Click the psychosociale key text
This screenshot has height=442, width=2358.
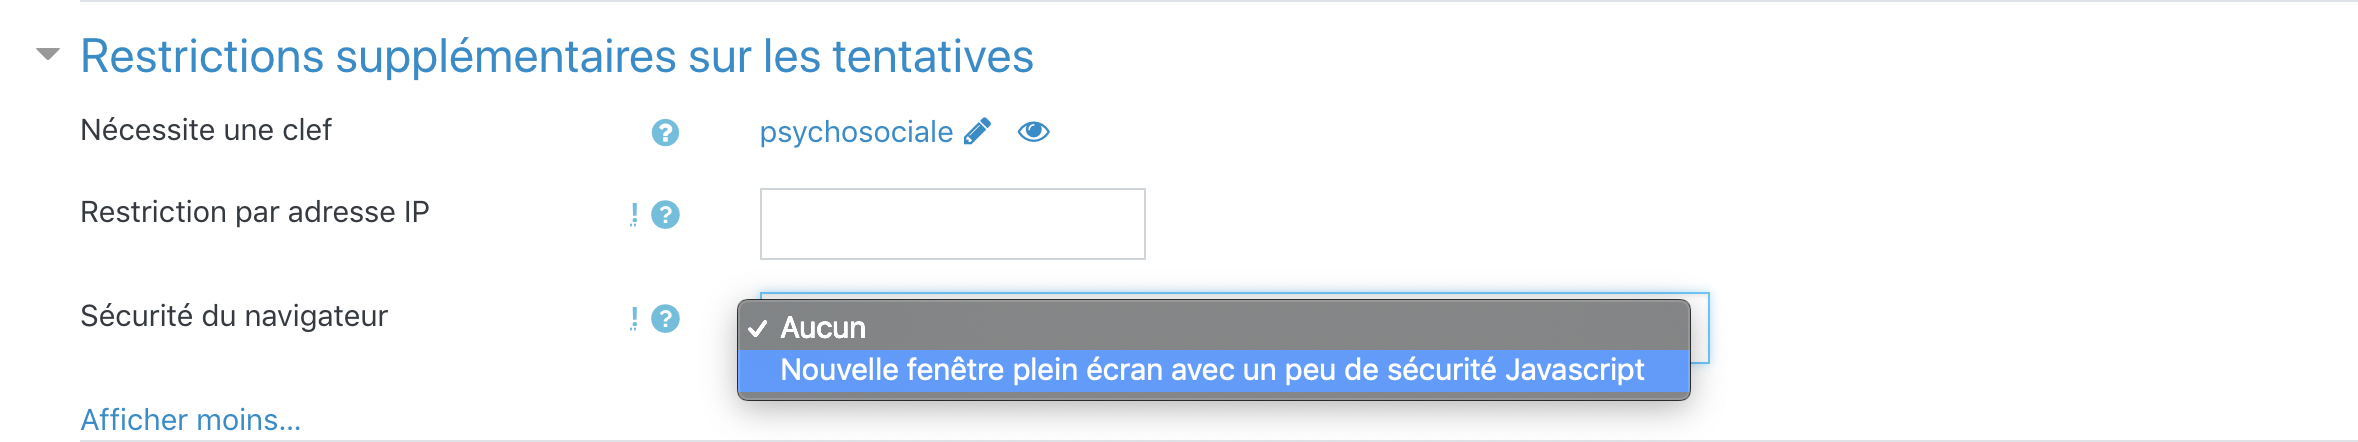pyautogui.click(x=856, y=132)
